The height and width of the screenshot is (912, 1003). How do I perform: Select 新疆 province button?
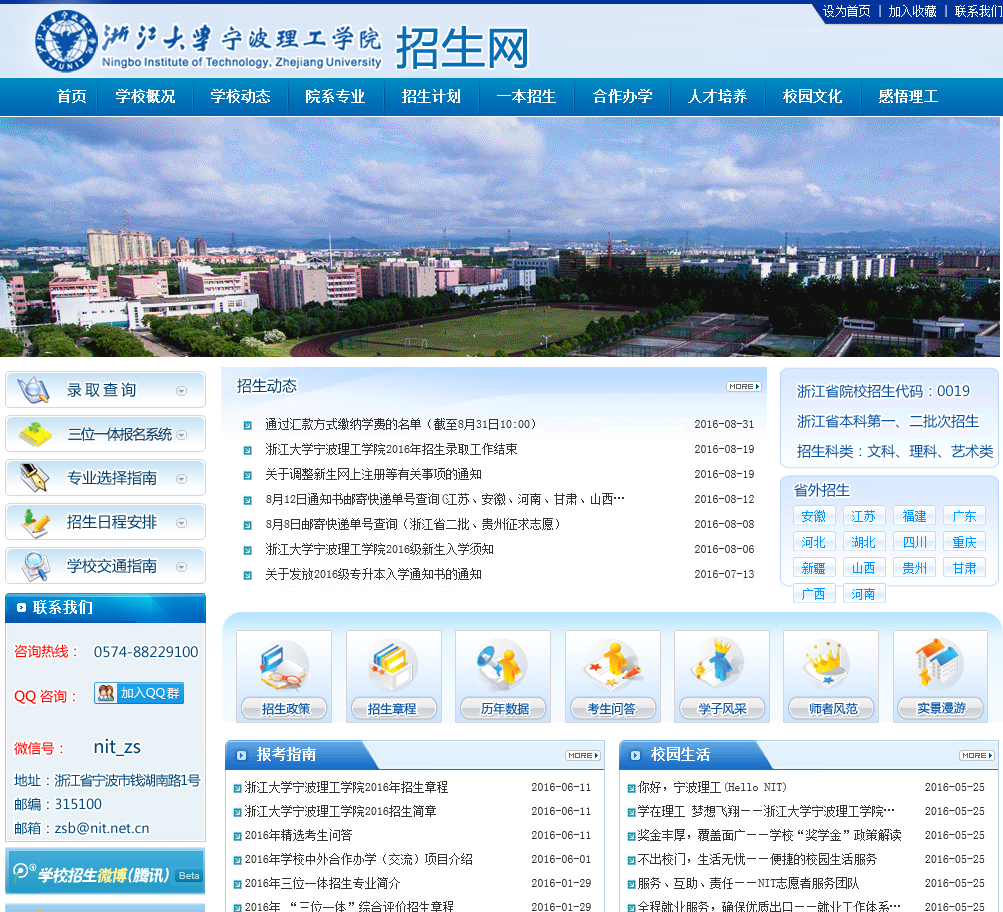814,568
